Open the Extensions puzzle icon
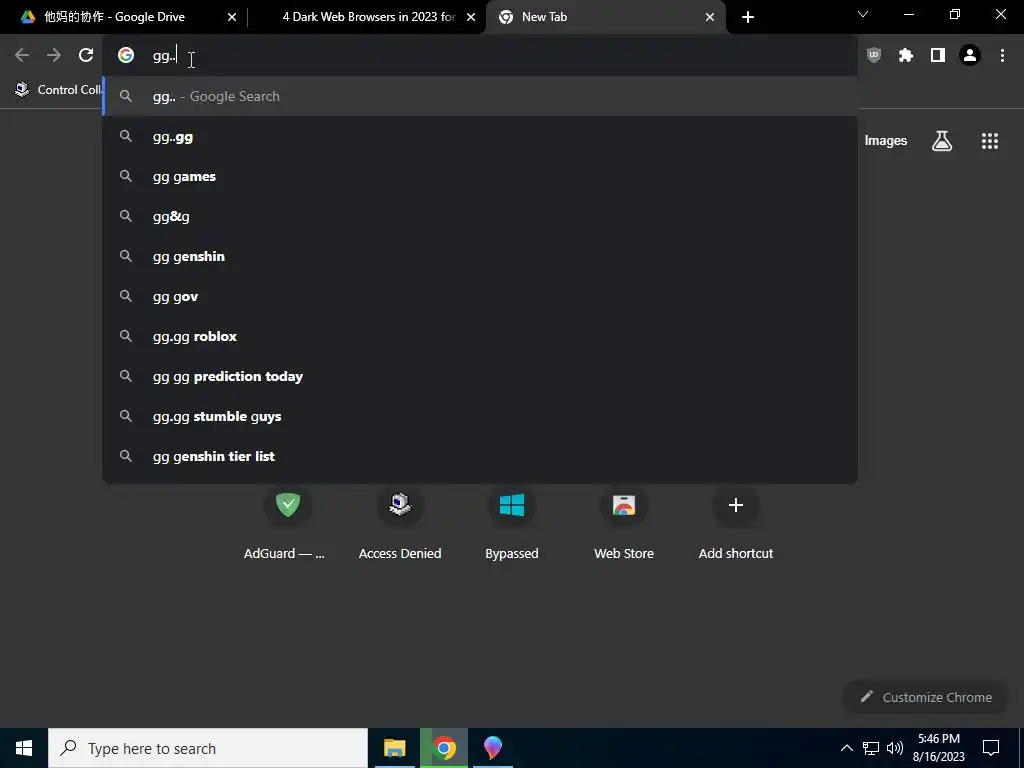The image size is (1024, 768). (905, 56)
